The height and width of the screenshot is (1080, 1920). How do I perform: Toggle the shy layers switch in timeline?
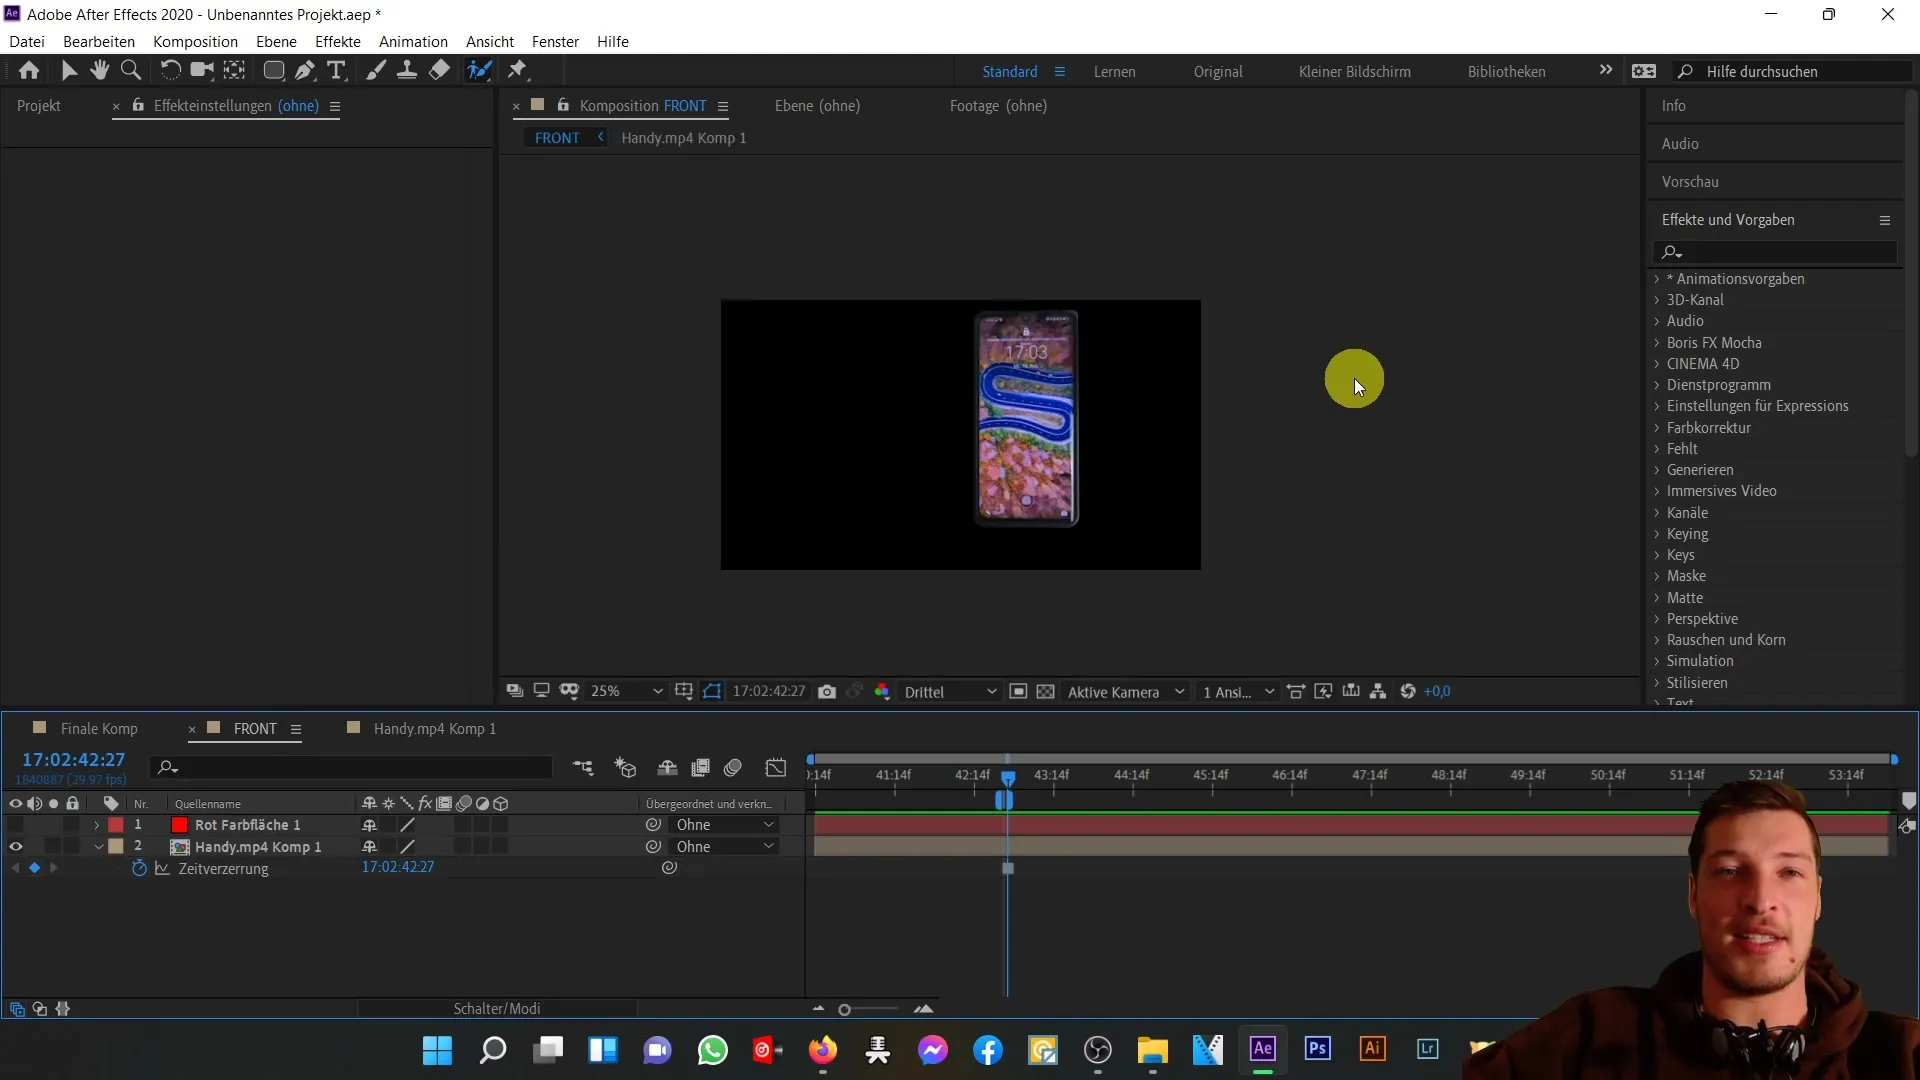pos(667,768)
